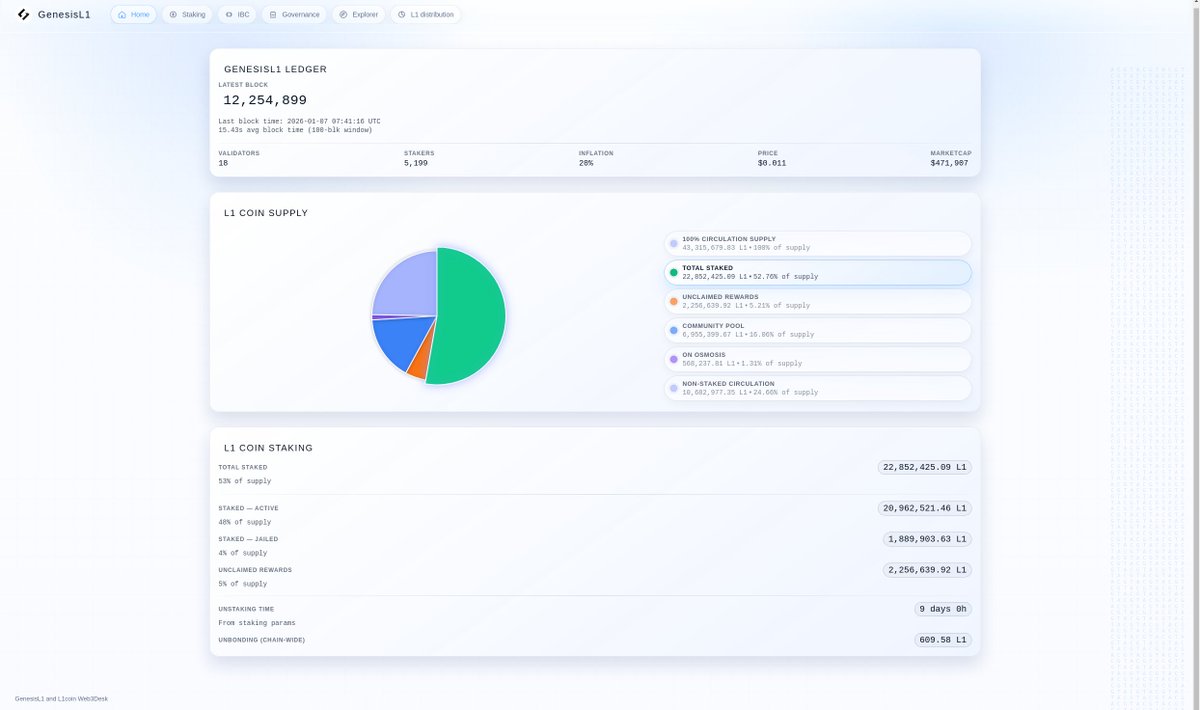
Task: Click the blue Community Pool legend dot
Action: 674,330
